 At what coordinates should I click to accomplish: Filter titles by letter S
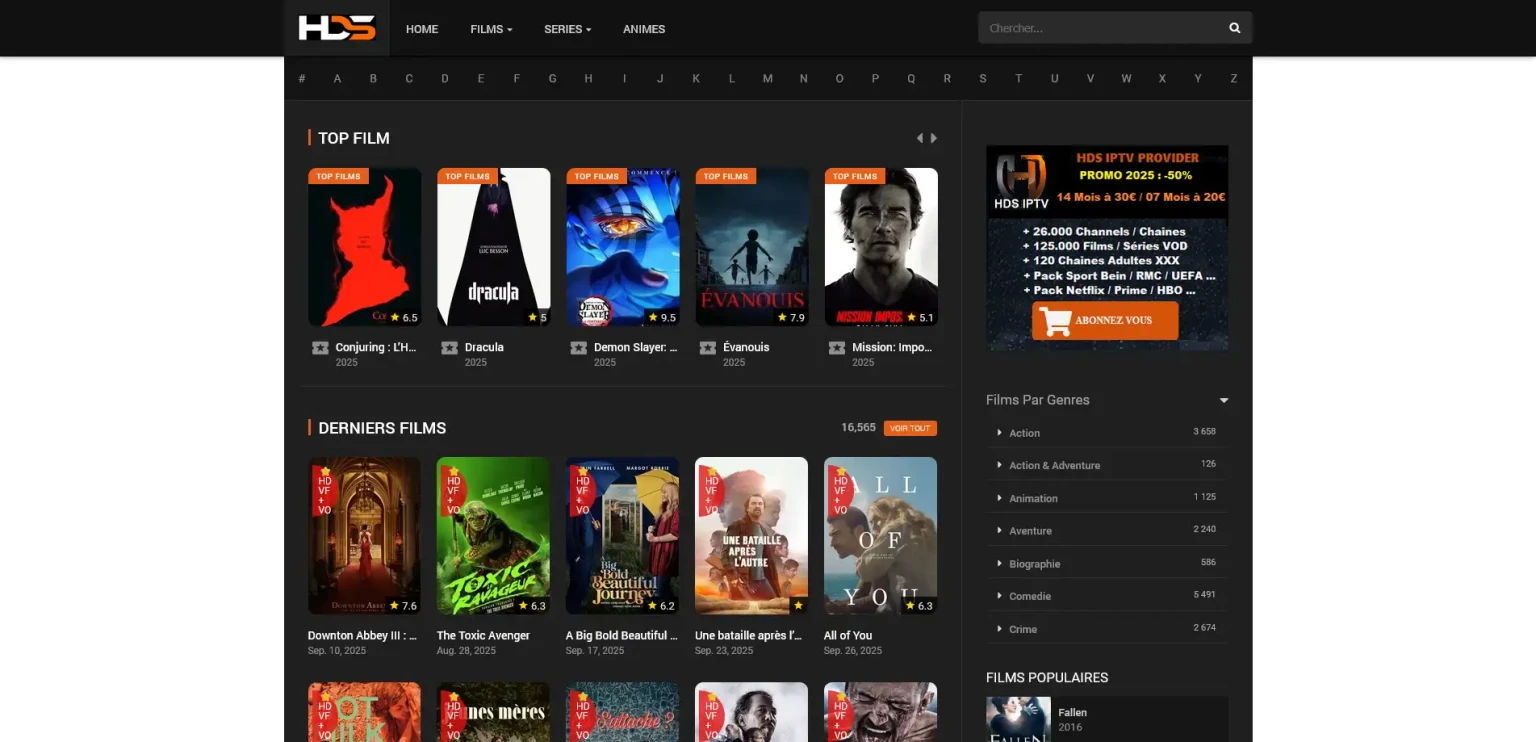tap(983, 78)
